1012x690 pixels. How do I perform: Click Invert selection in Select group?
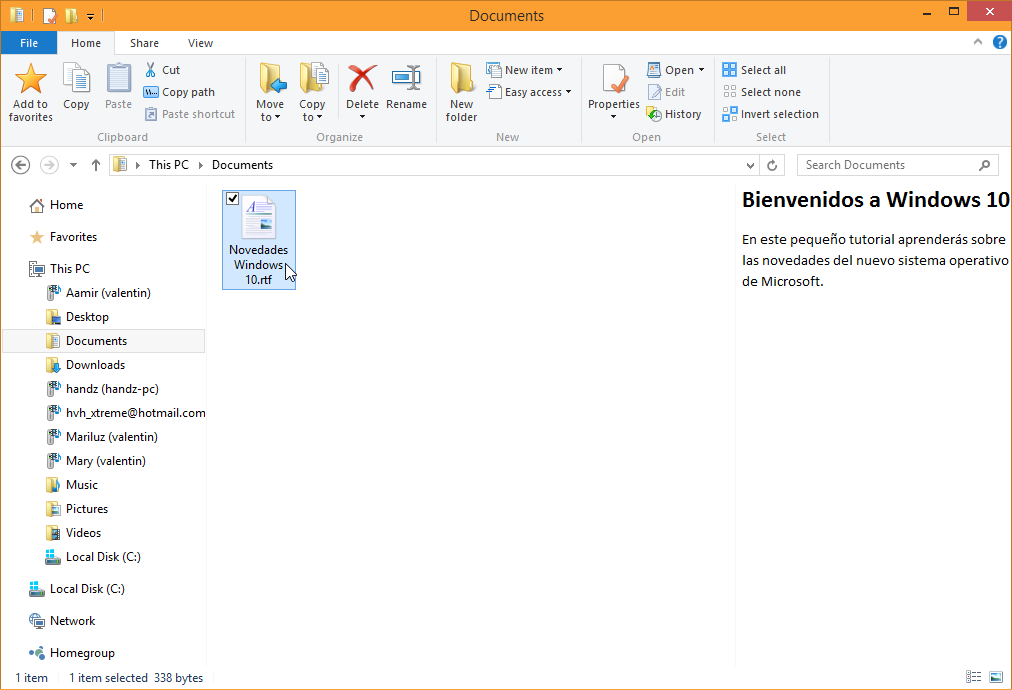coord(770,114)
